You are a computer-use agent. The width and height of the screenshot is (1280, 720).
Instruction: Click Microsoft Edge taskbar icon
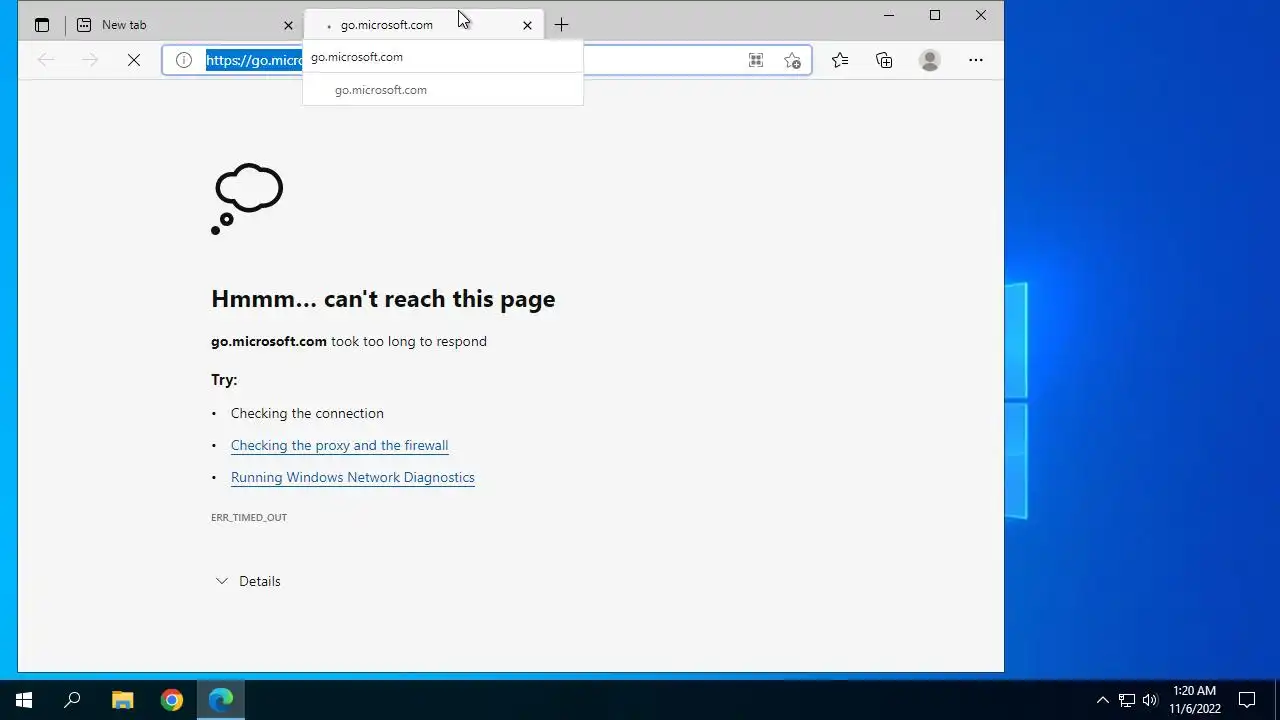pyautogui.click(x=221, y=700)
